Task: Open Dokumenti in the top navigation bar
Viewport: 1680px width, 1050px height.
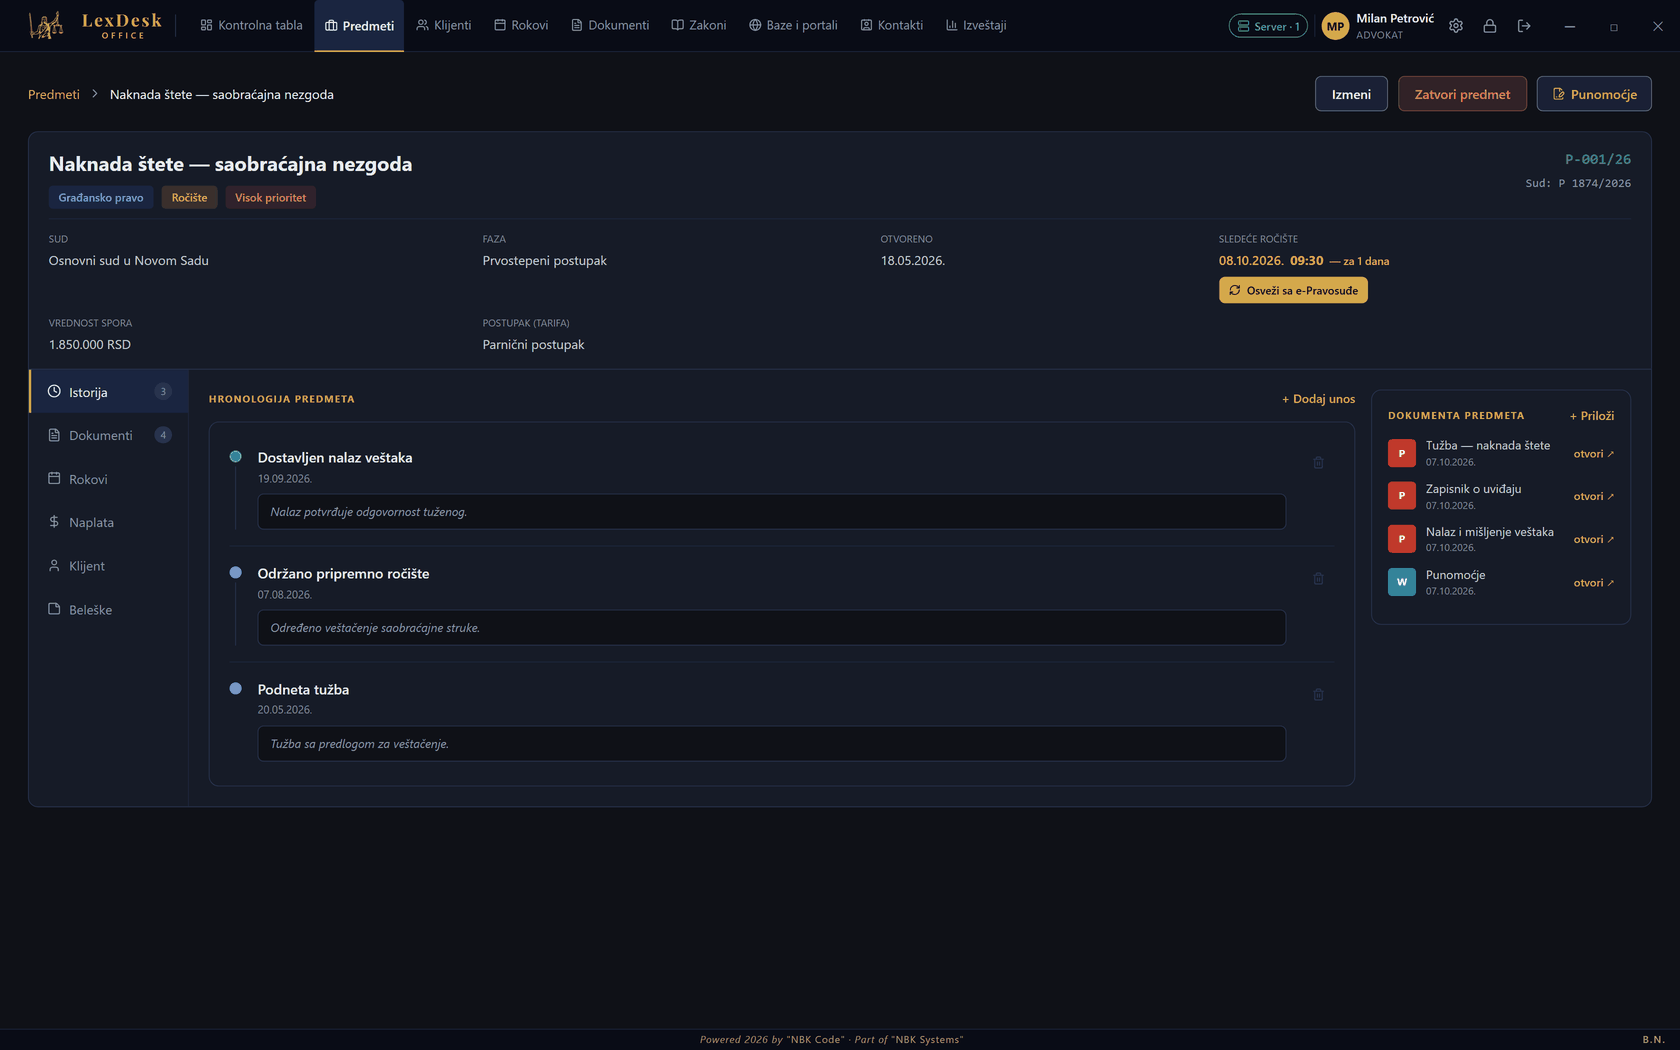Action: pyautogui.click(x=610, y=26)
